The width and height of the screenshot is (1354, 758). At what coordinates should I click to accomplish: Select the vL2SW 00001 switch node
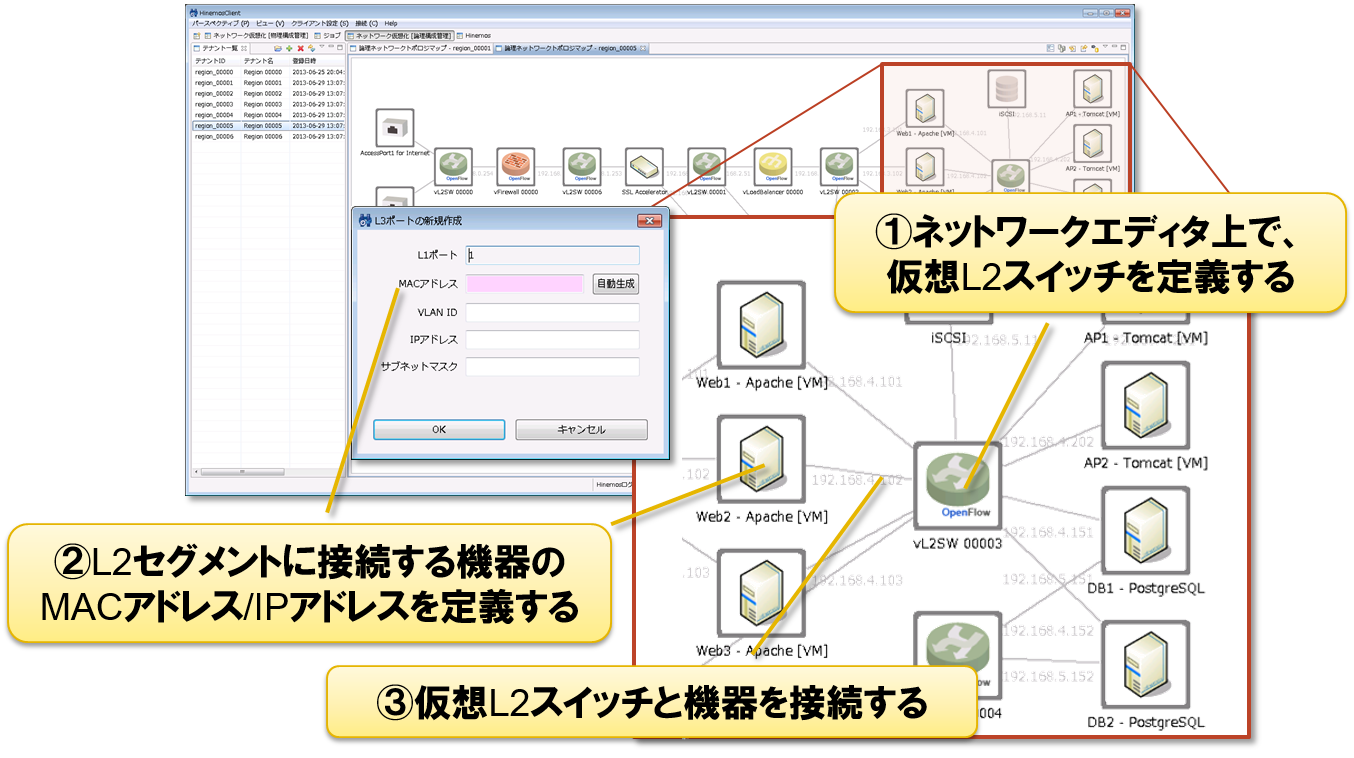707,166
